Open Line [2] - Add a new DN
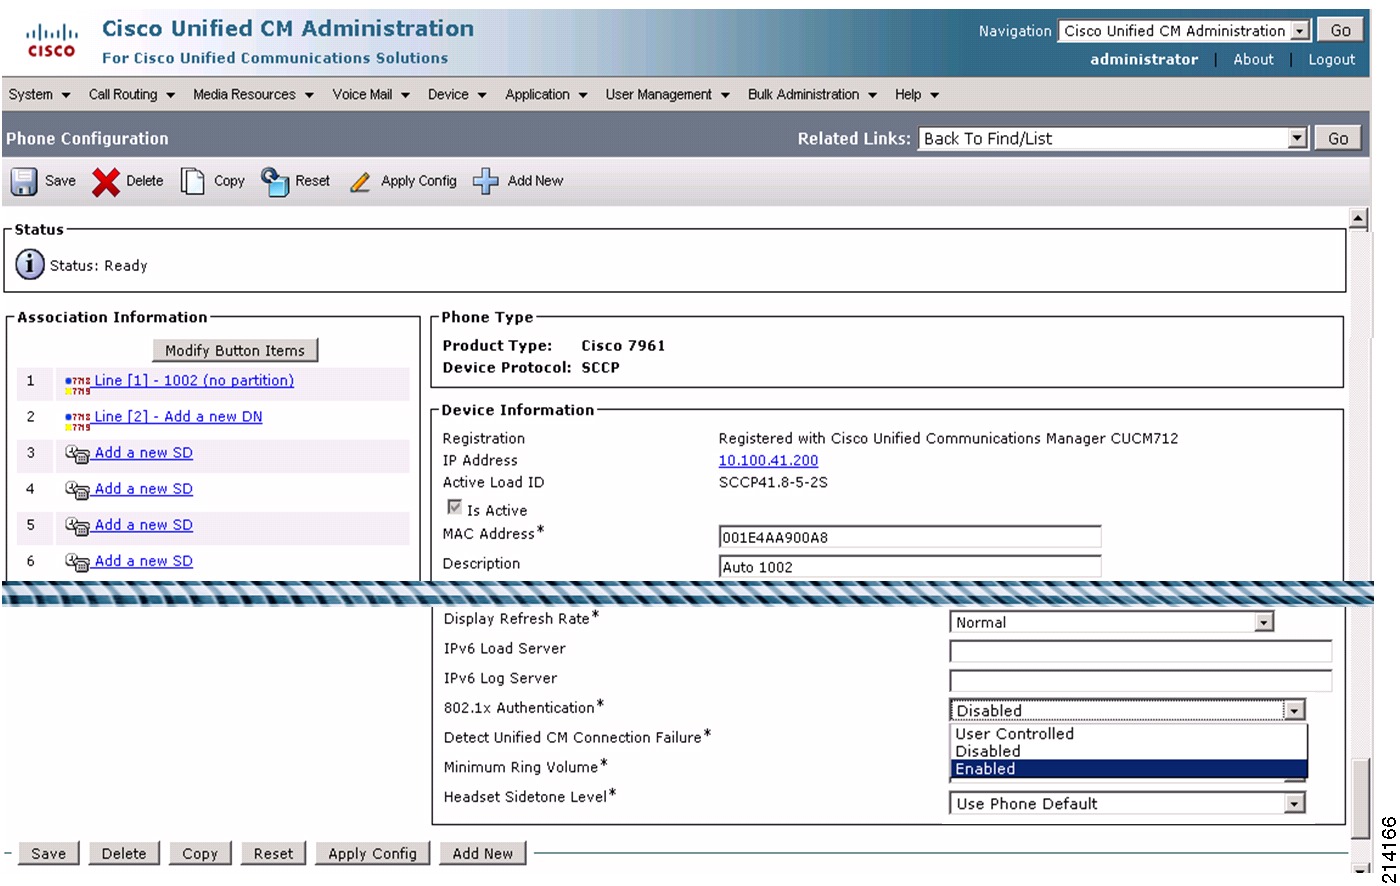Image resolution: width=1400 pixels, height=886 pixels. point(178,416)
